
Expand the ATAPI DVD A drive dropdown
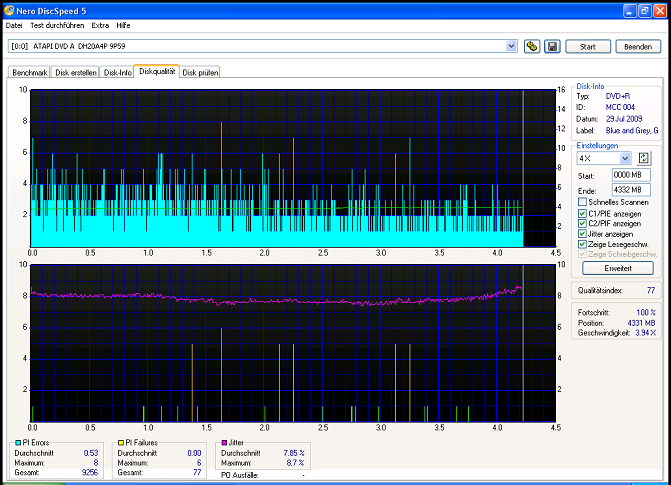point(511,46)
